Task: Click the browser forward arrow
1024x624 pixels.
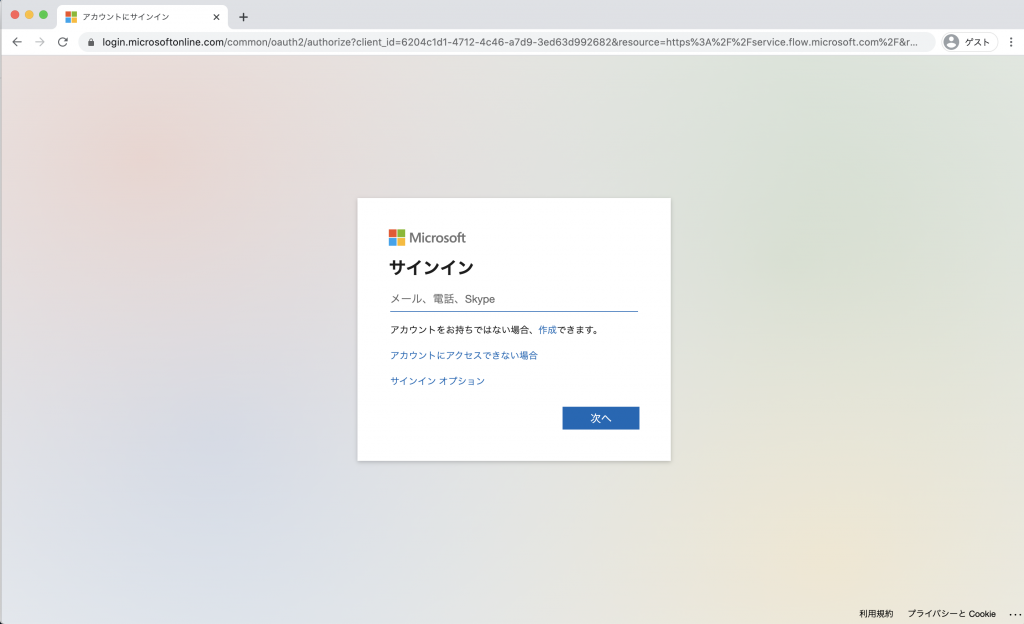Action: click(x=40, y=42)
